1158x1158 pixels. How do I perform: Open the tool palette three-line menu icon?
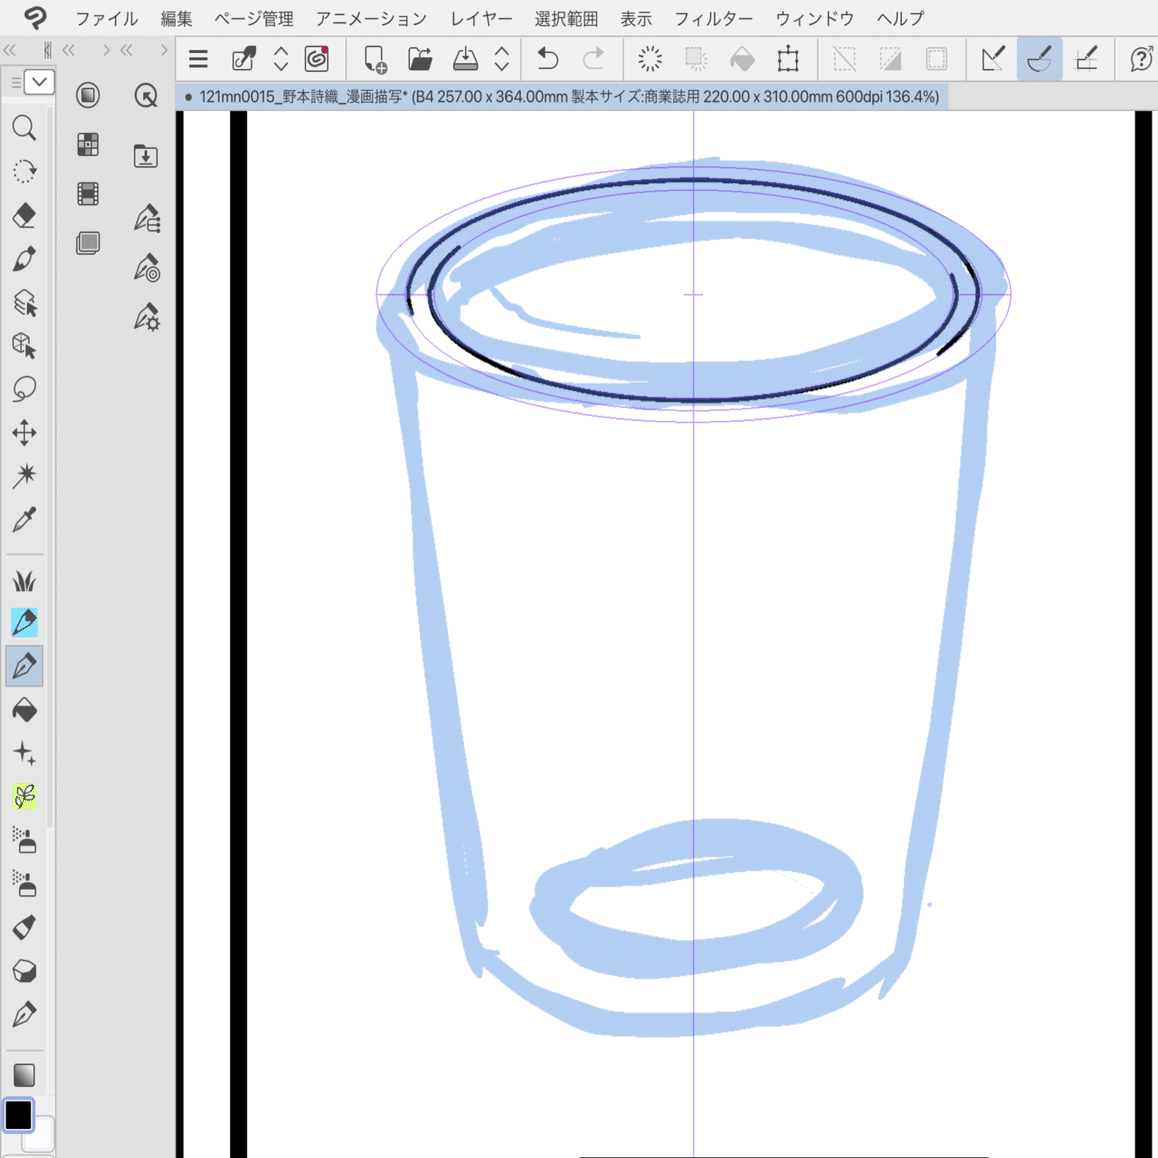tap(16, 83)
